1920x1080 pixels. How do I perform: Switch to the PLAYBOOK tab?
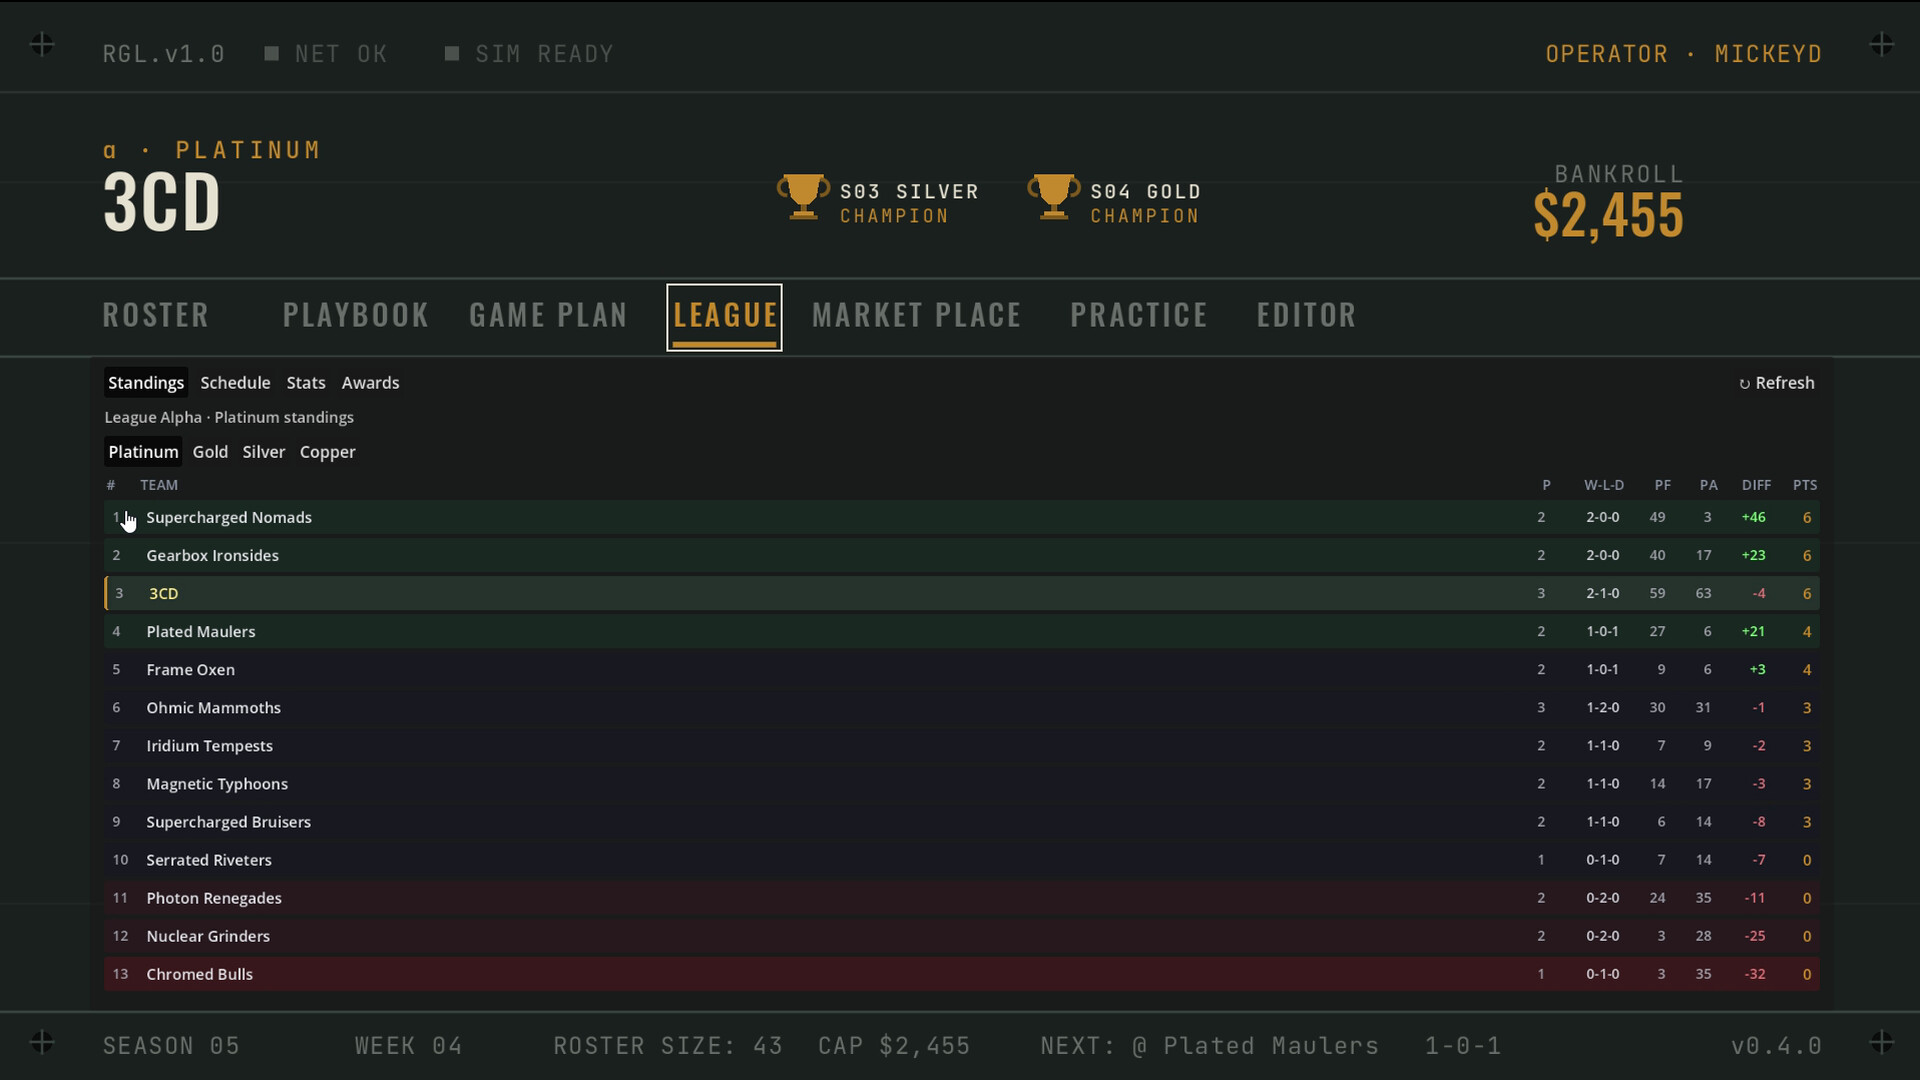(356, 316)
